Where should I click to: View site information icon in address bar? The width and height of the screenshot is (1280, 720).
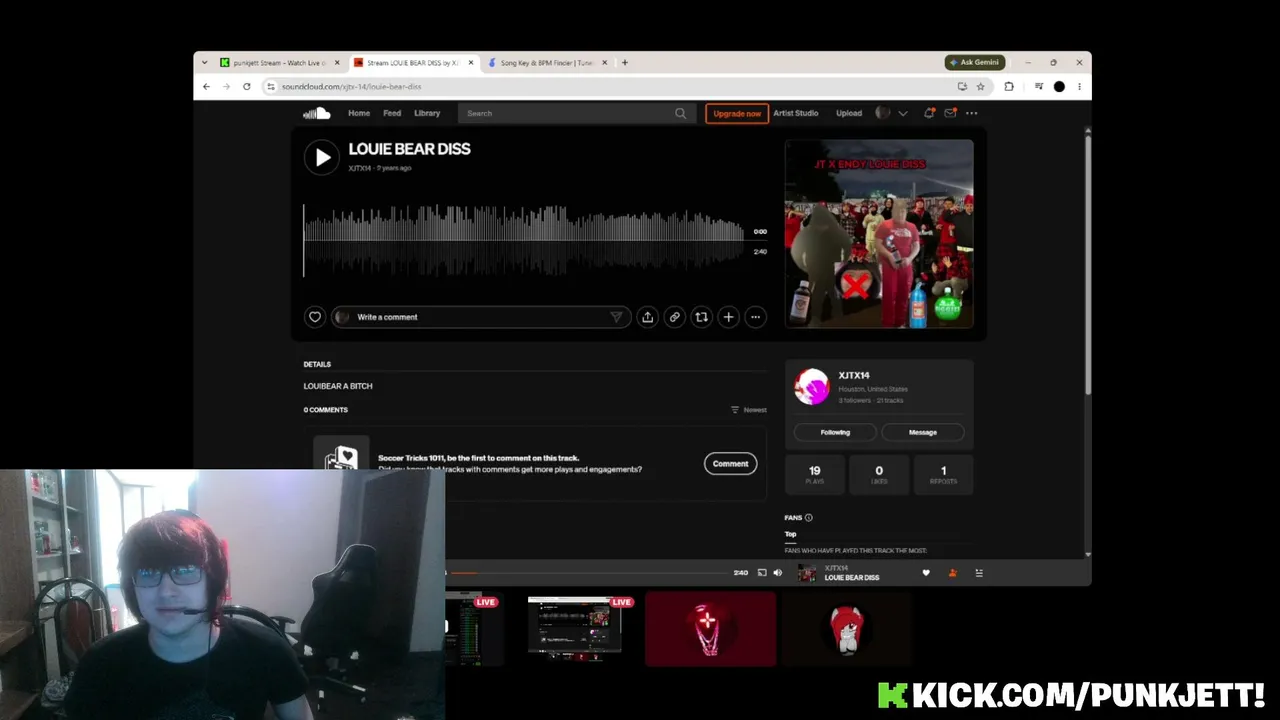(271, 87)
